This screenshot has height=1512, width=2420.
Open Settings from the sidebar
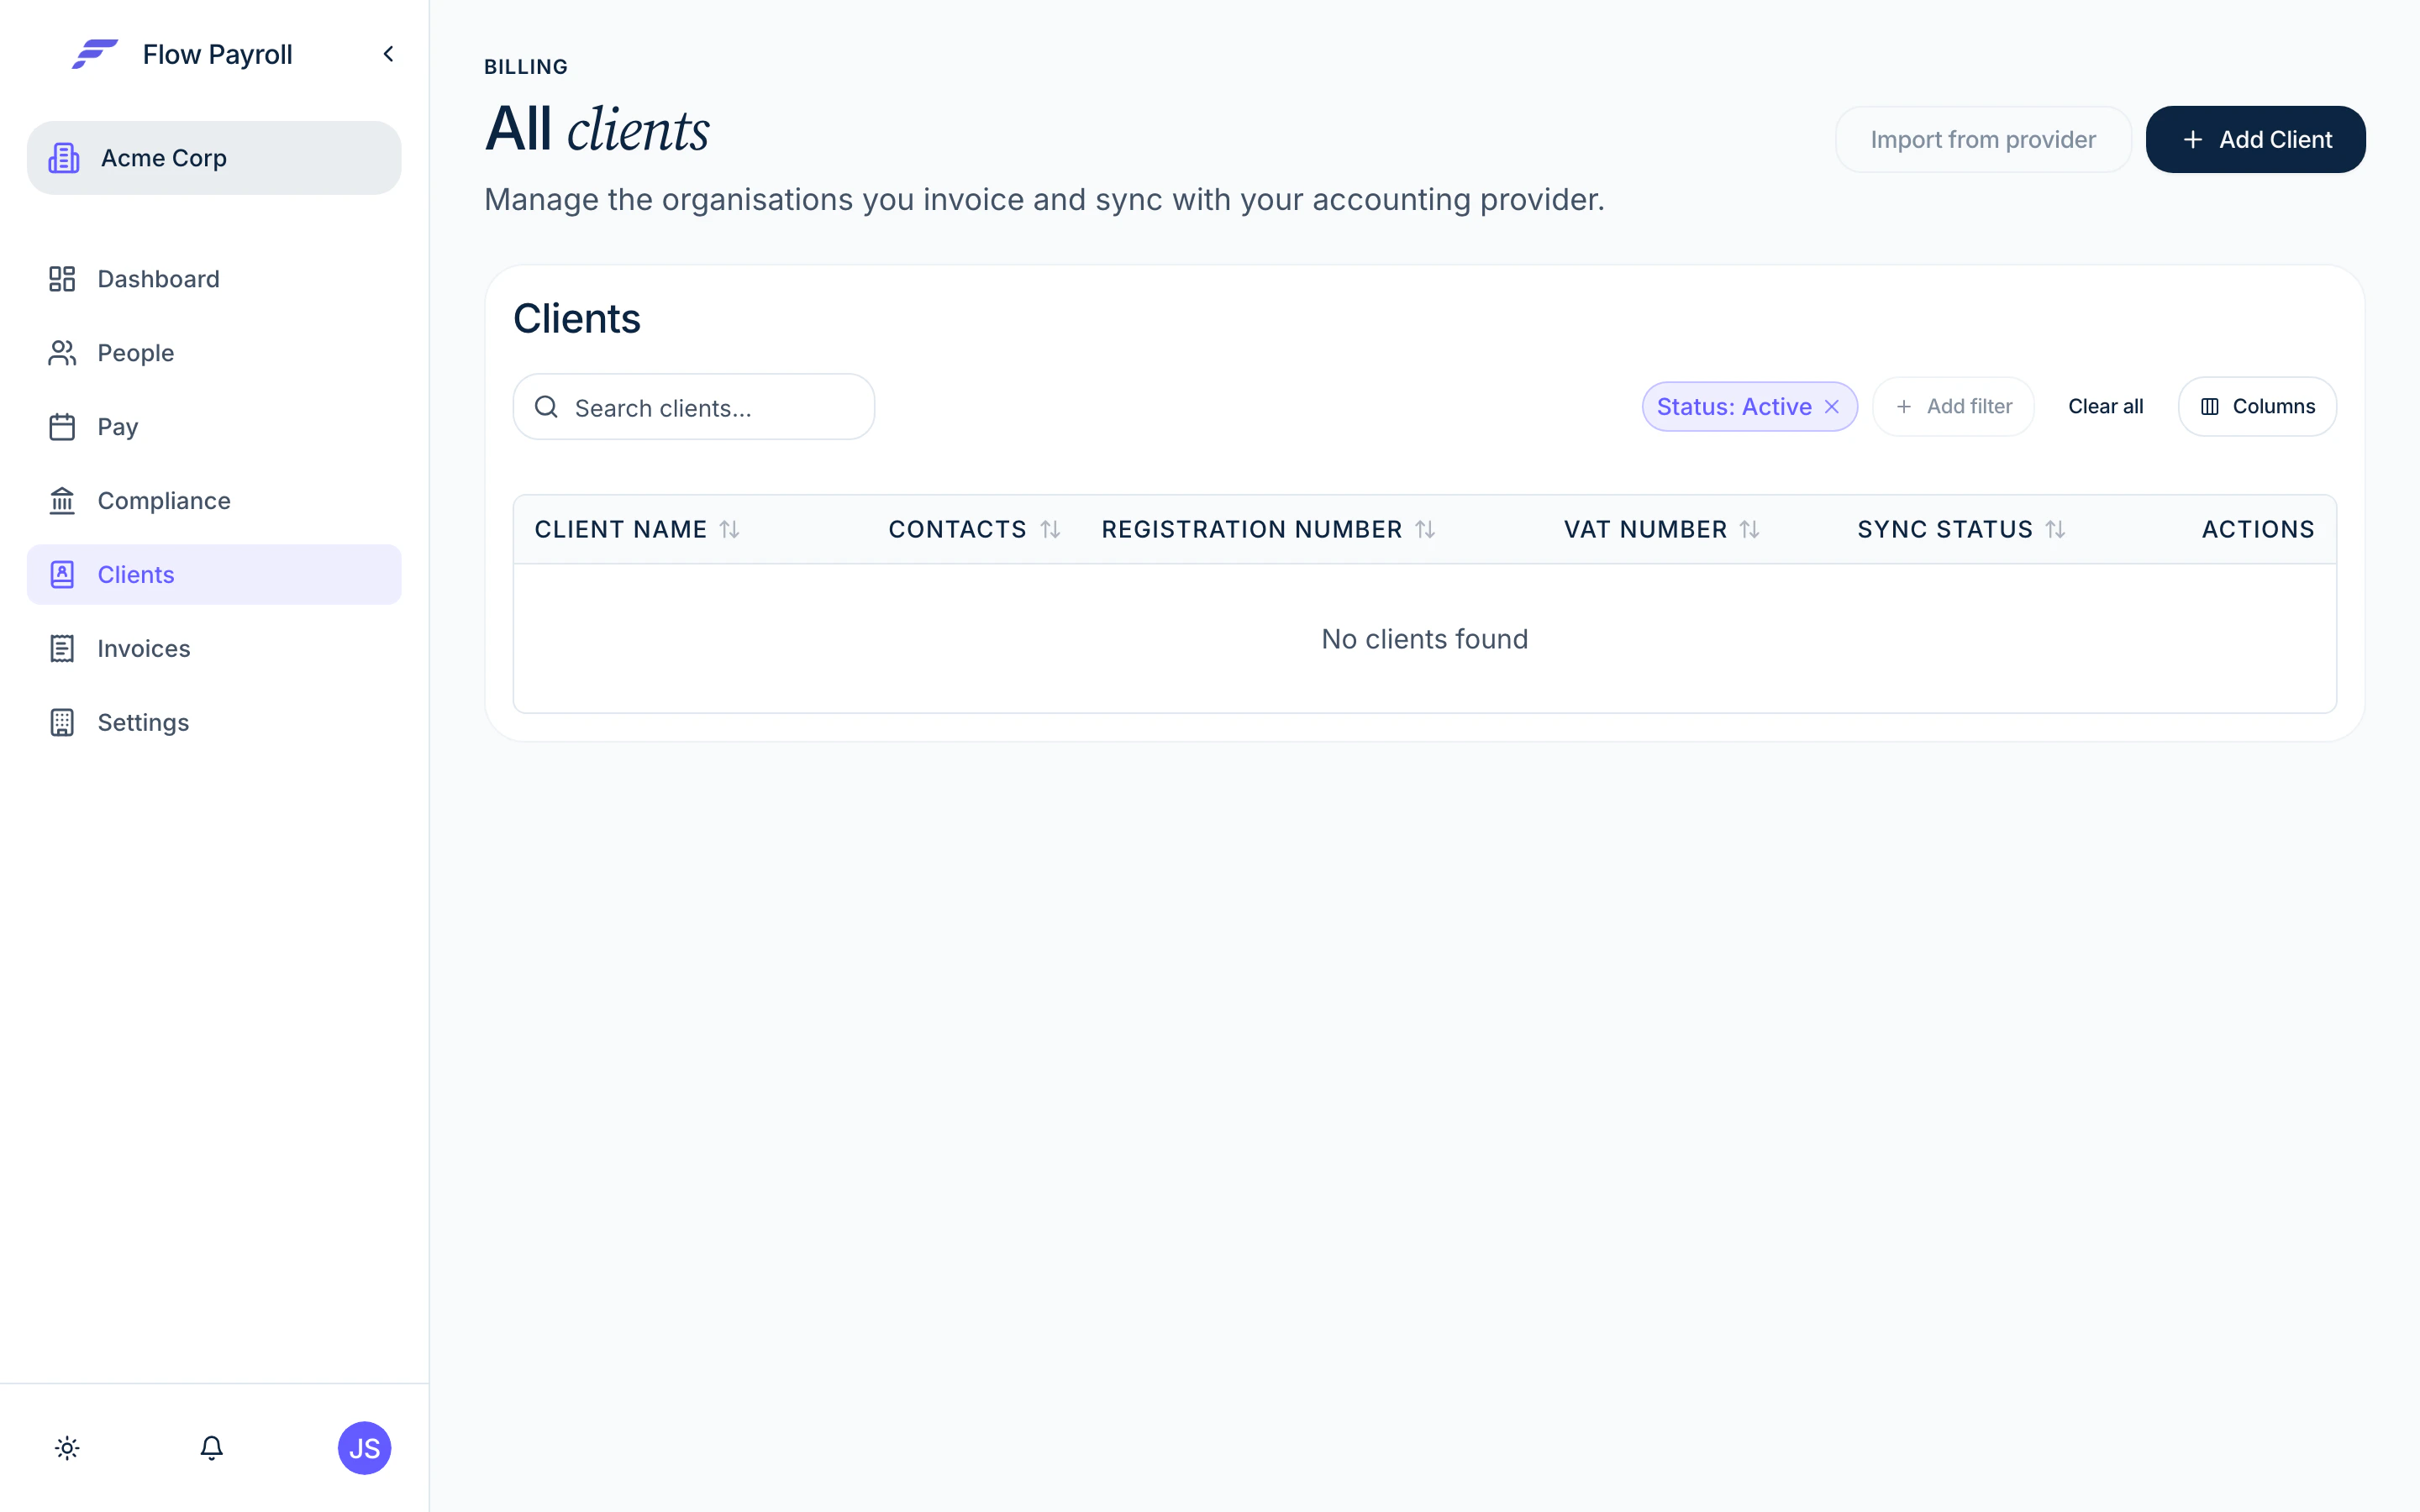tap(214, 723)
